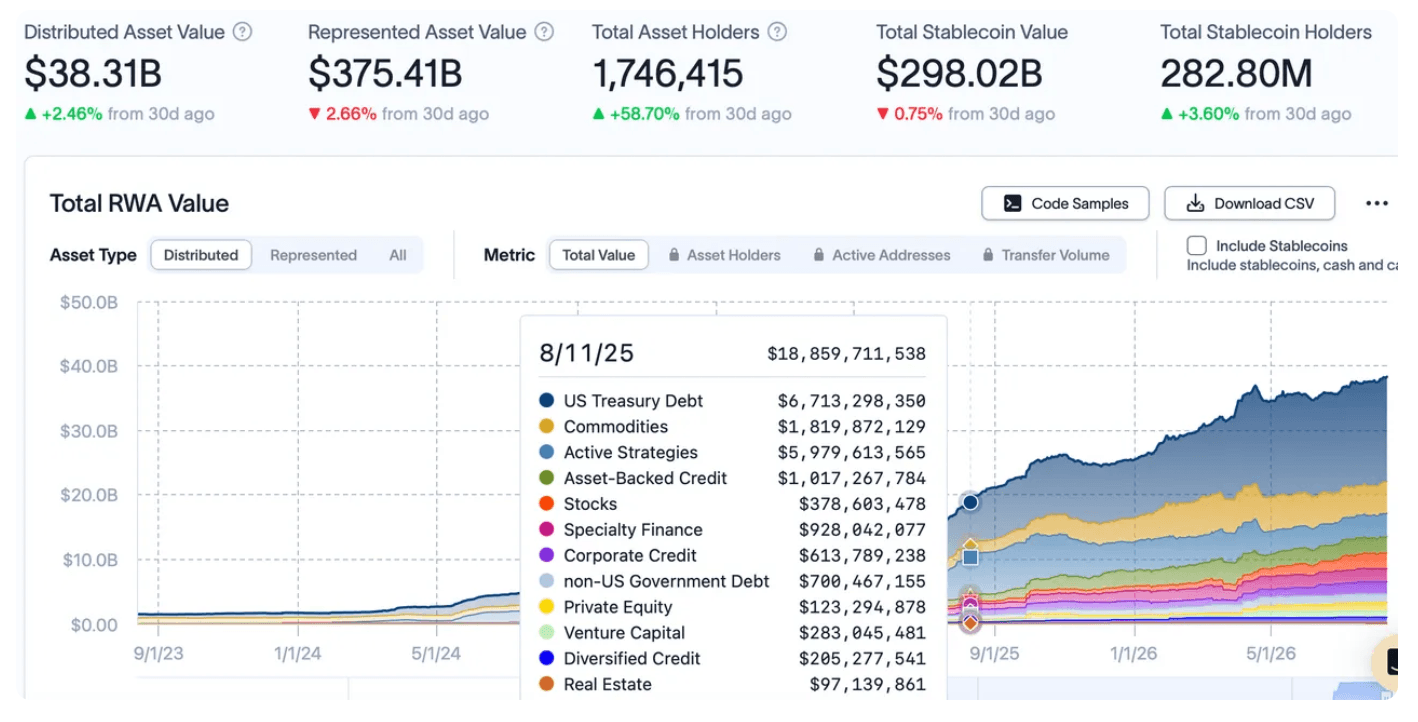Image resolution: width=1418 pixels, height=722 pixels.
Task: Click the 1/1/26 x-axis date label
Action: (x=1133, y=654)
